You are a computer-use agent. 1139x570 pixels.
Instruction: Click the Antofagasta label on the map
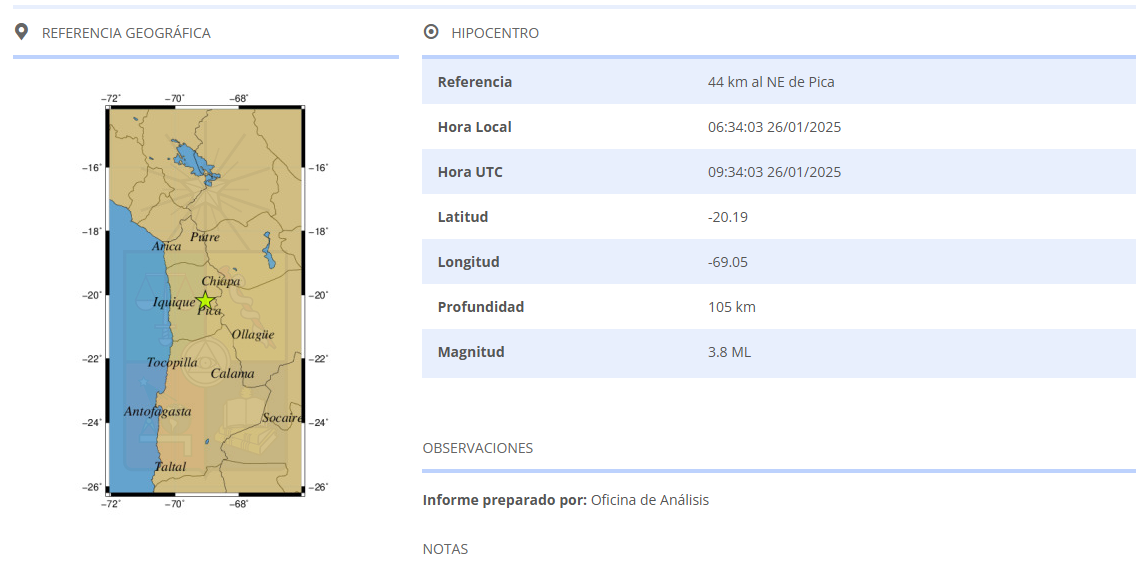coord(157,411)
